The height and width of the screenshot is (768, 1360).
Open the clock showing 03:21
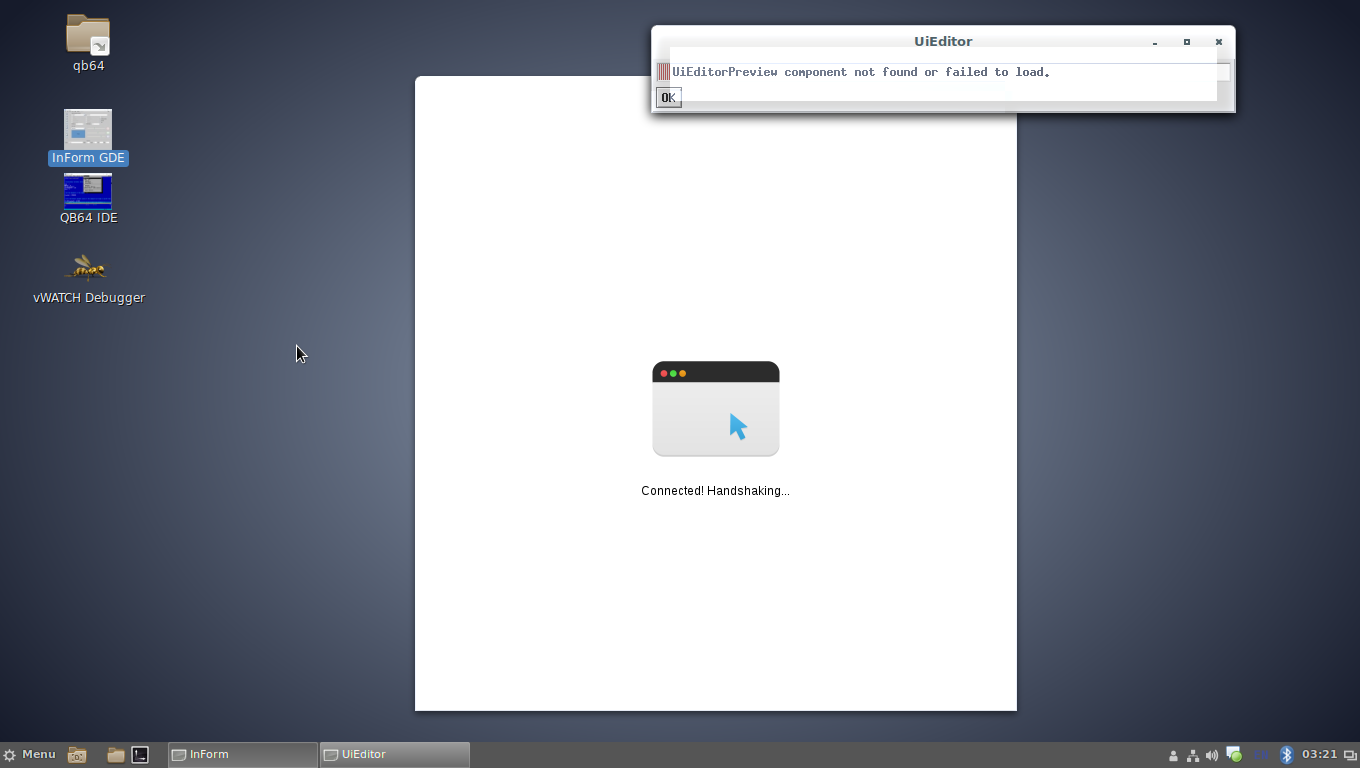pyautogui.click(x=1319, y=755)
